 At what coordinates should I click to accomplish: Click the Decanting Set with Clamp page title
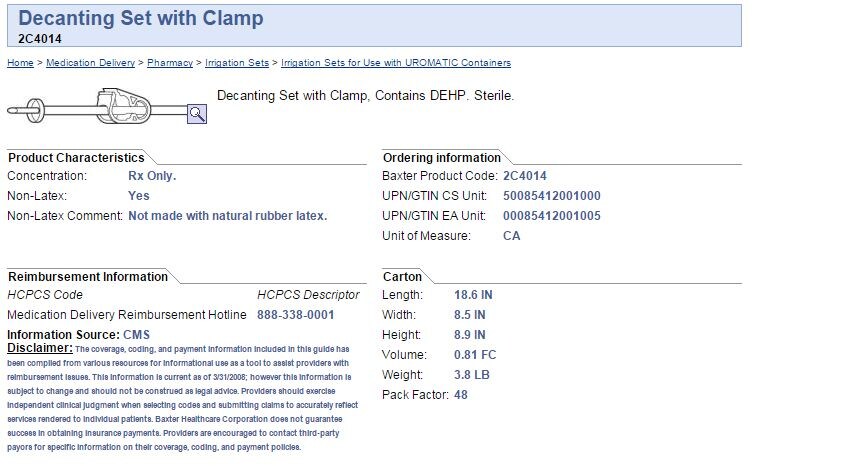tap(141, 19)
